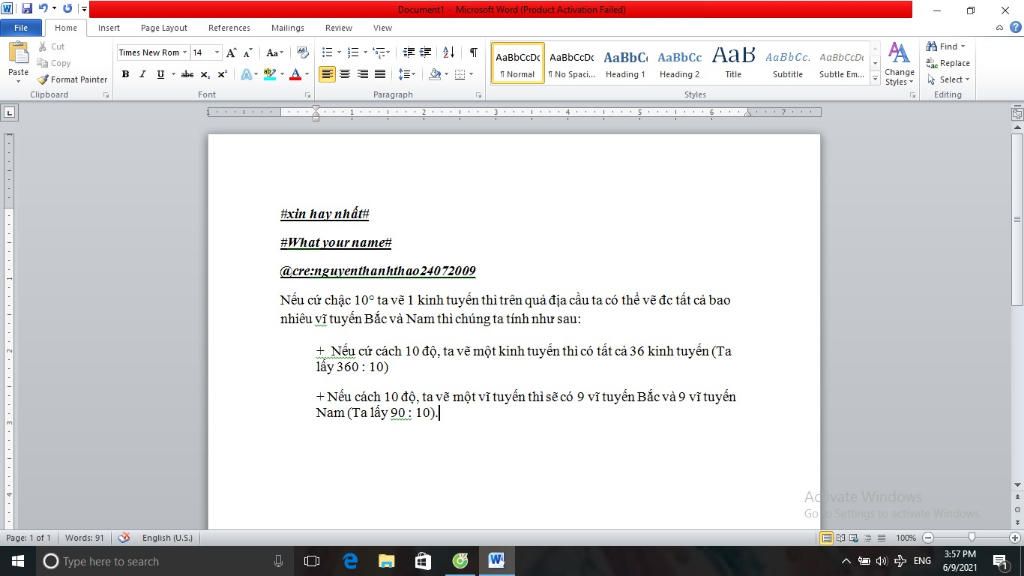This screenshot has height=576, width=1024.
Task: Open the ruler tab selector icon
Action: pyautogui.click(x=9, y=112)
